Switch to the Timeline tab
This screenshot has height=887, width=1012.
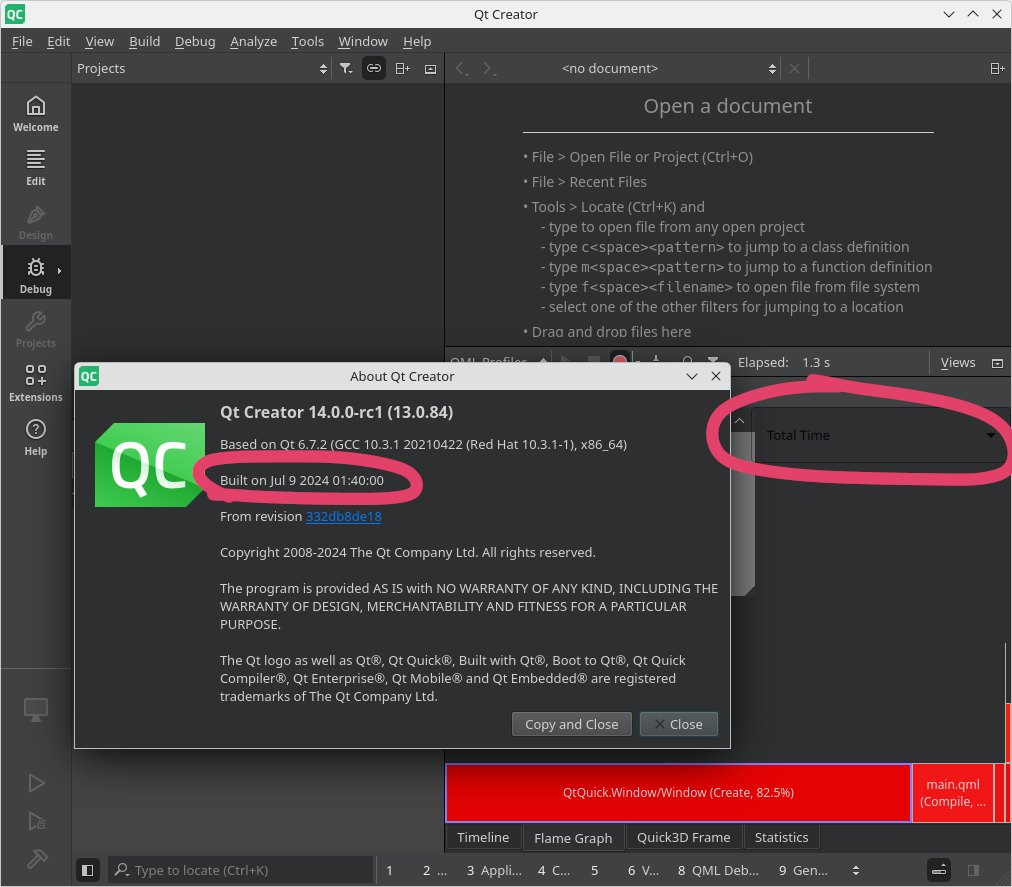pyautogui.click(x=483, y=837)
